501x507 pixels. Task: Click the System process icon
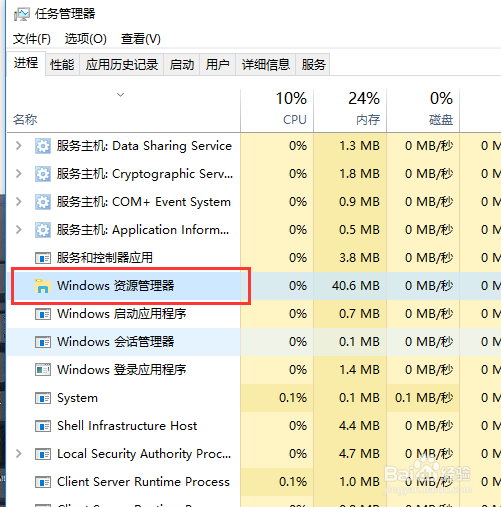pyautogui.click(x=43, y=398)
